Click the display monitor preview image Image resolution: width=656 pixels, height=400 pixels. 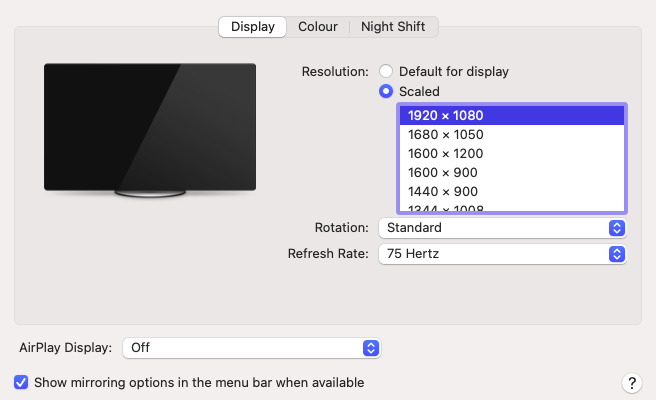point(150,127)
